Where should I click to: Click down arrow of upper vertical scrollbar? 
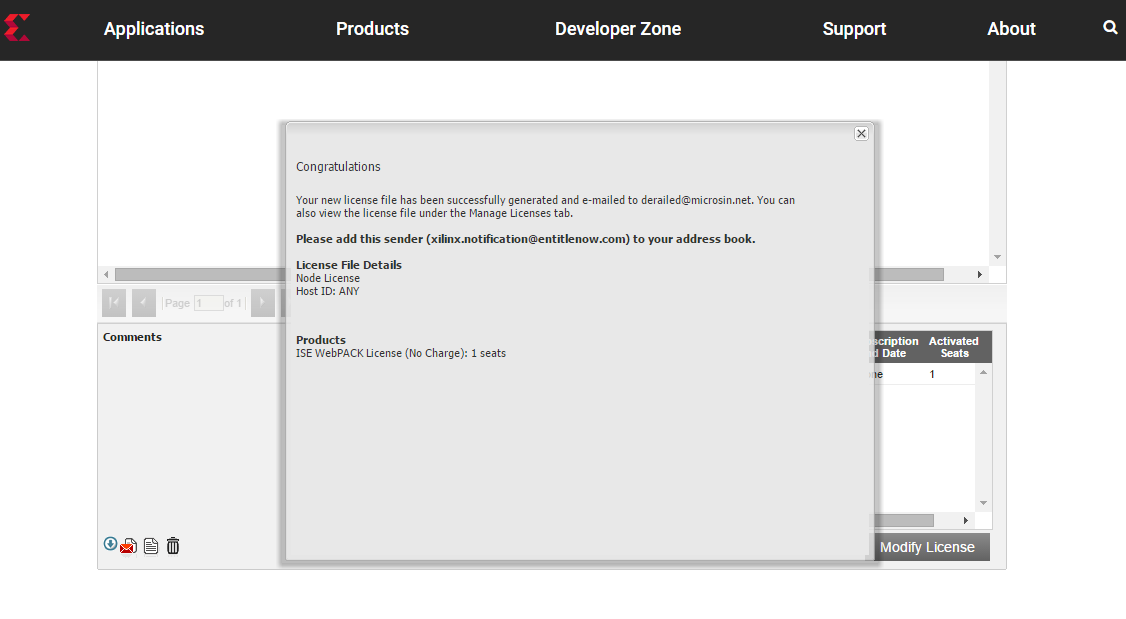[x=997, y=257]
